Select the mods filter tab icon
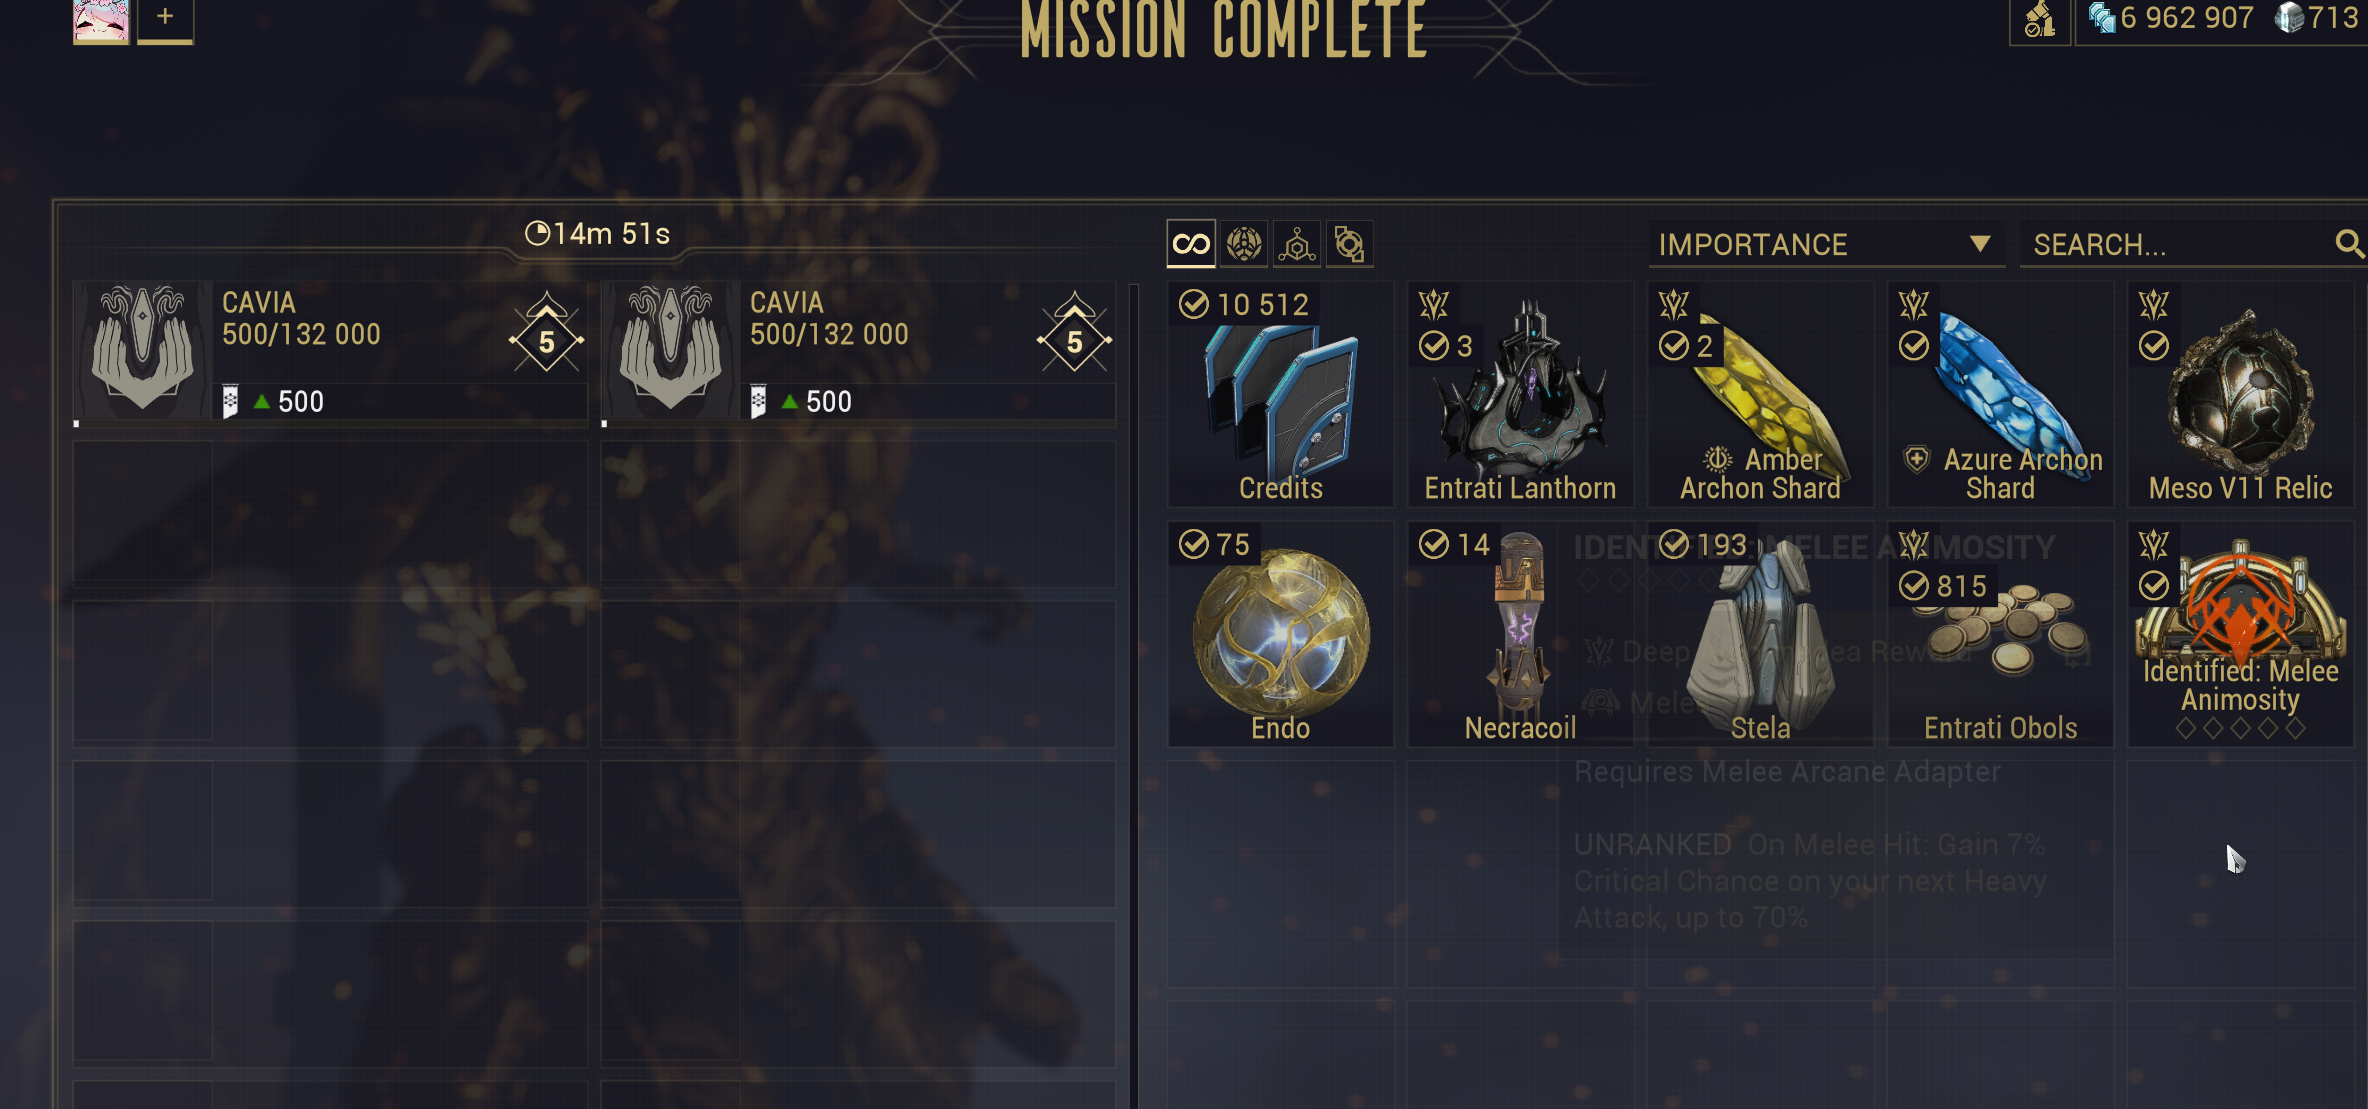 point(1244,244)
